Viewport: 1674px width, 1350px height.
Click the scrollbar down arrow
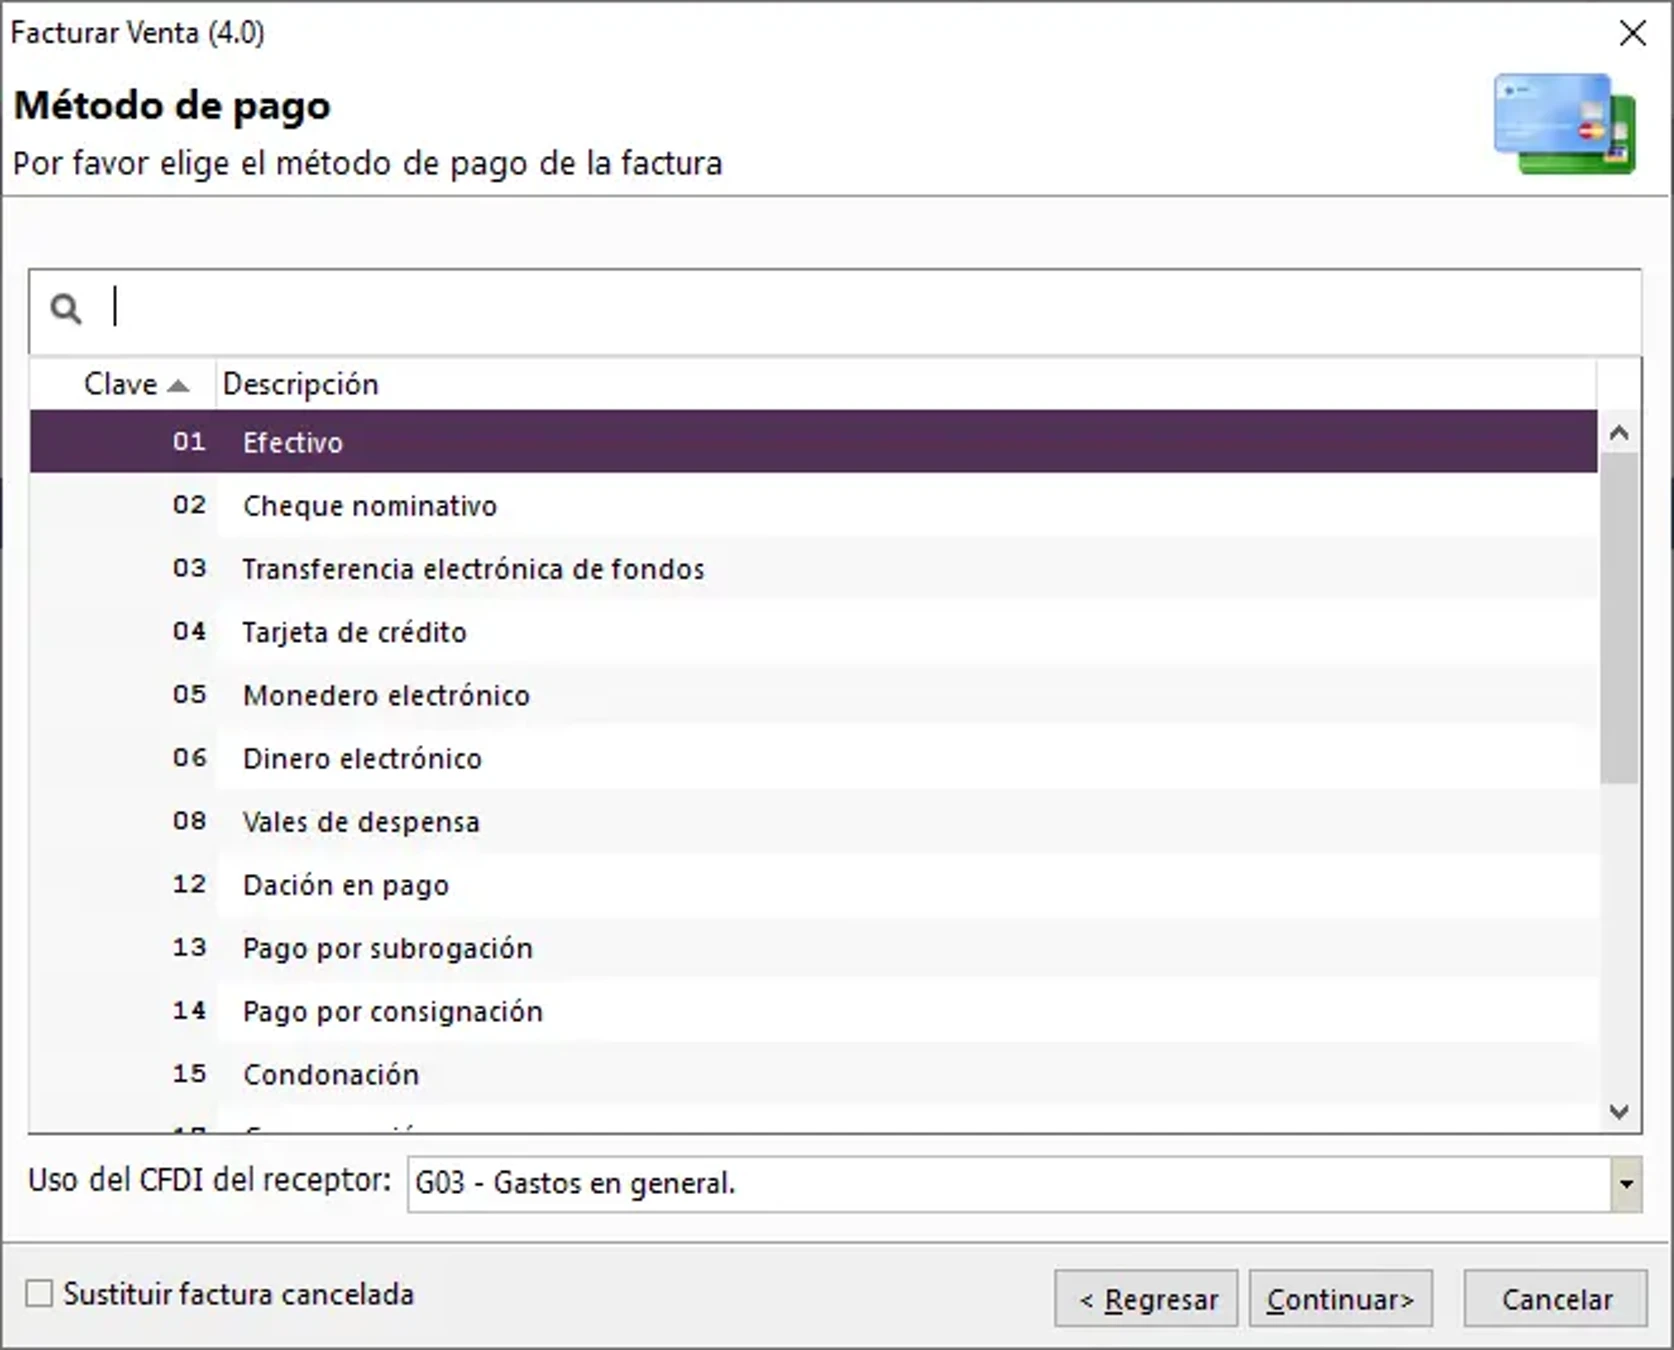[1620, 1110]
